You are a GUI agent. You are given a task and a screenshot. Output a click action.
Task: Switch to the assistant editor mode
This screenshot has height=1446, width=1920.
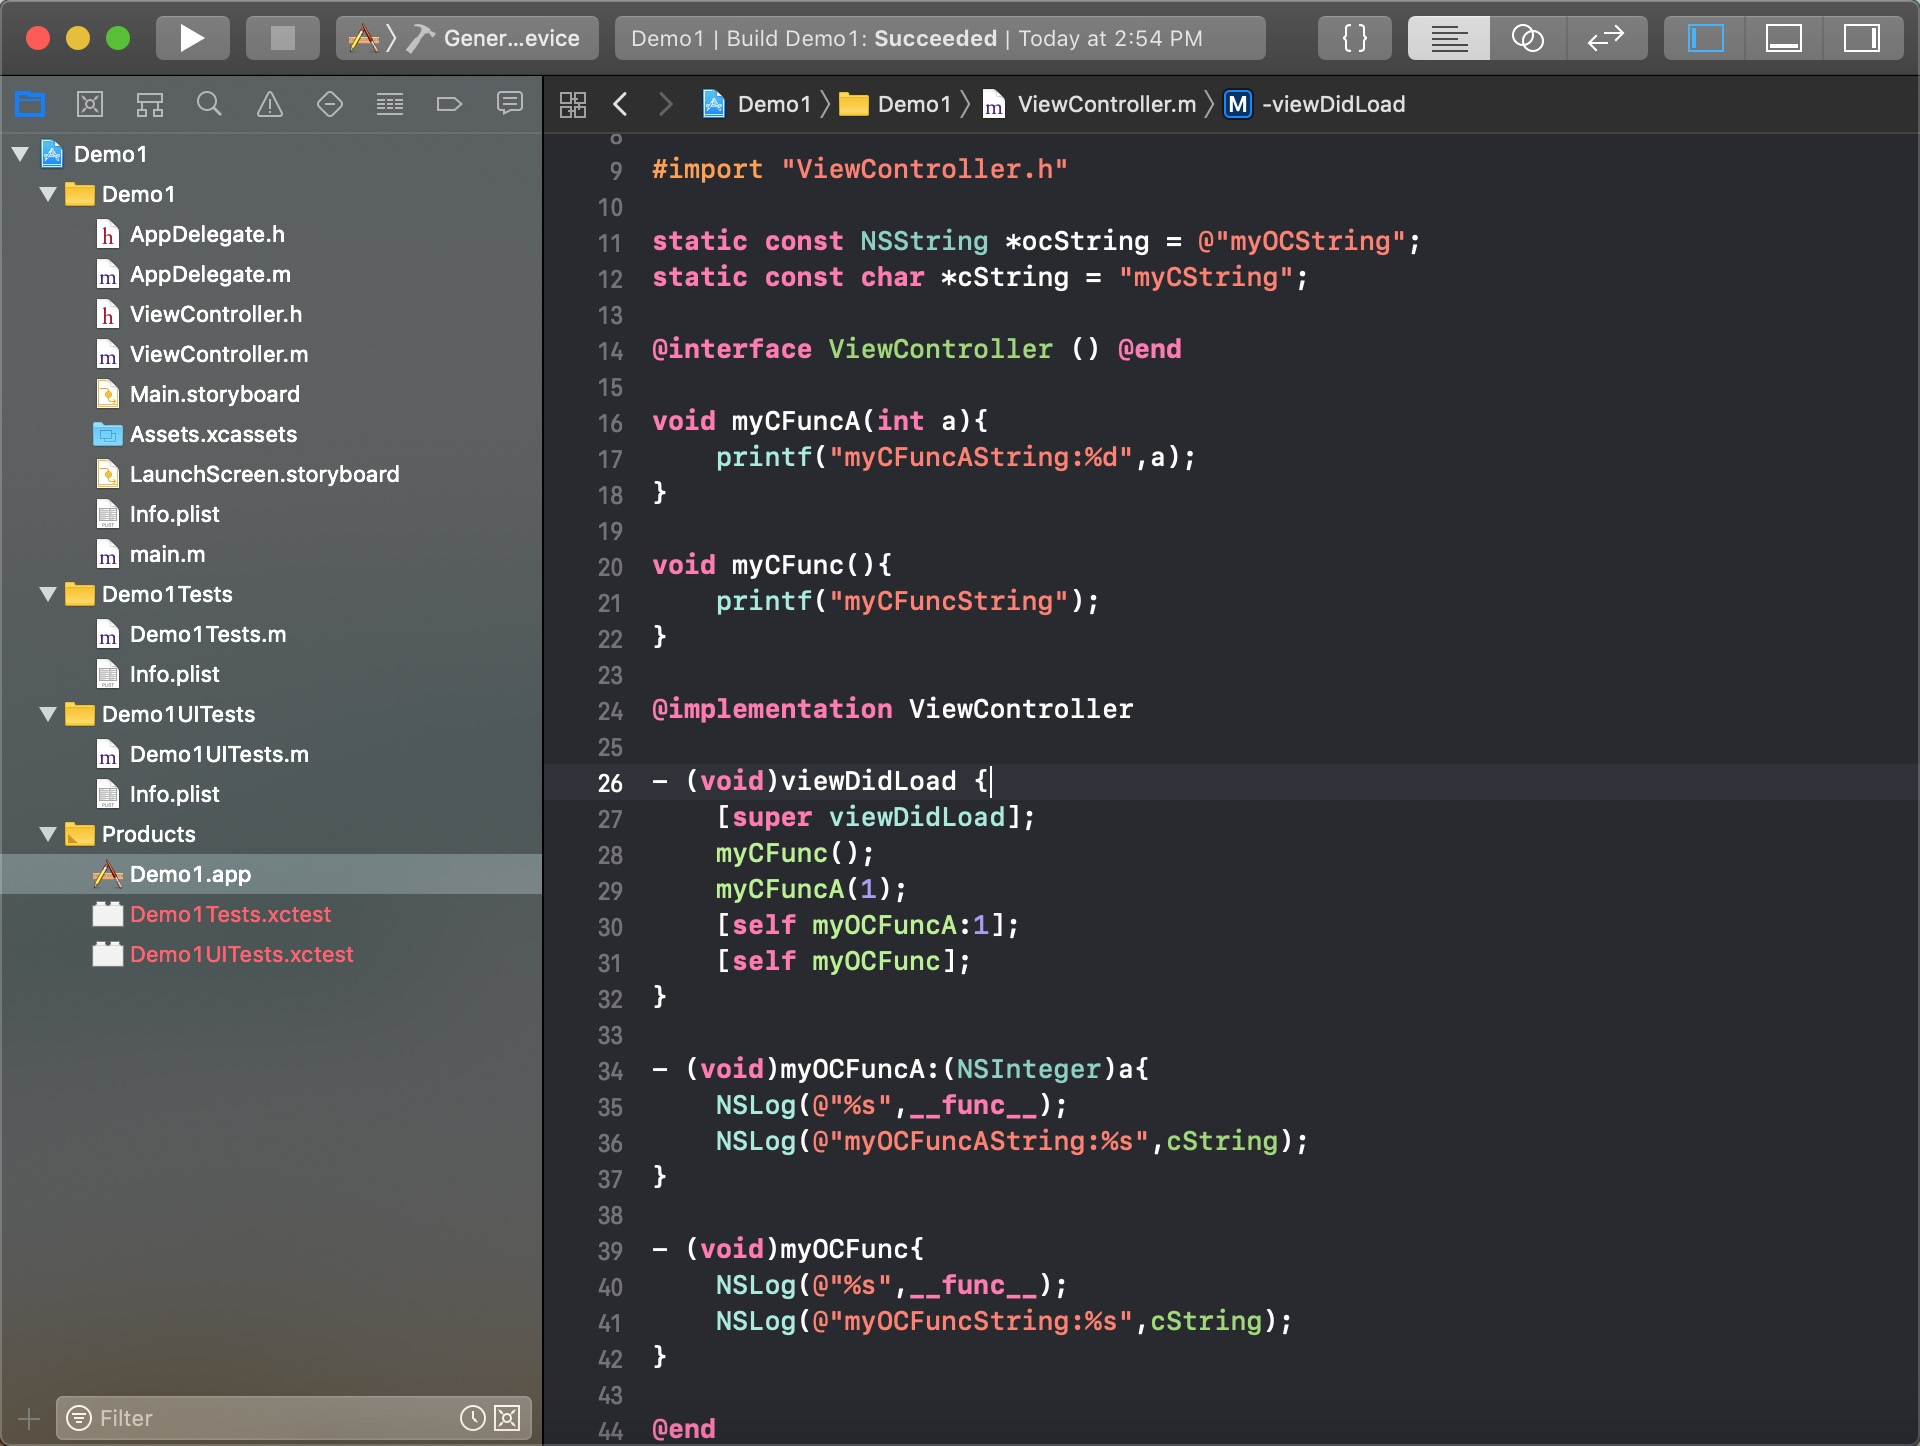click(1527, 38)
